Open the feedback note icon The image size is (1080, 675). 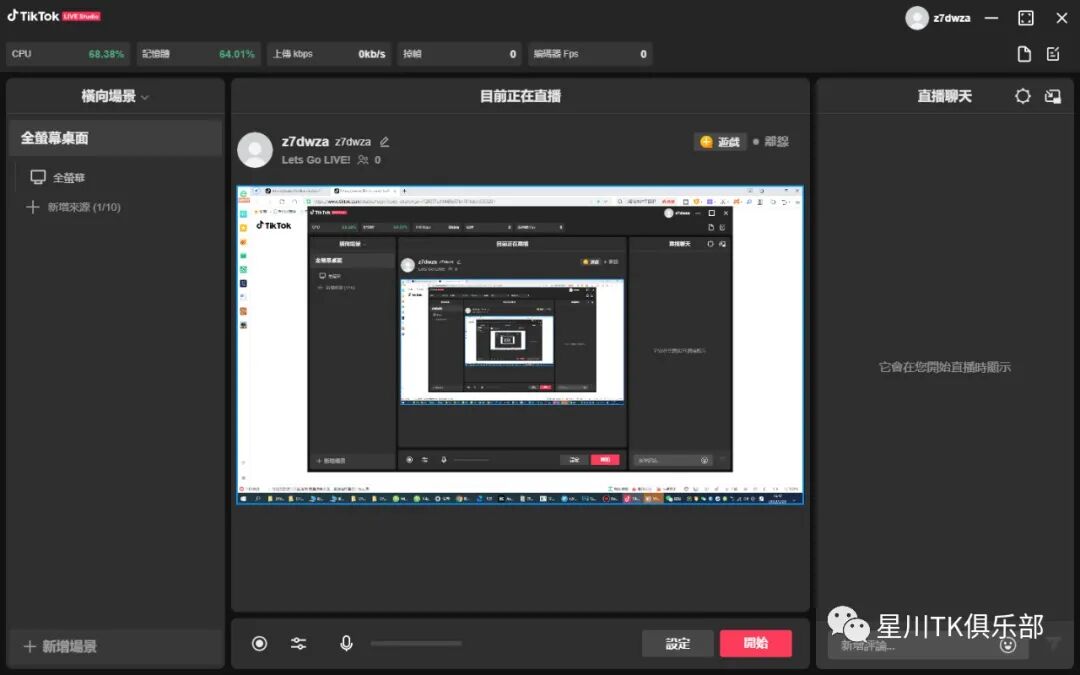pos(1053,54)
